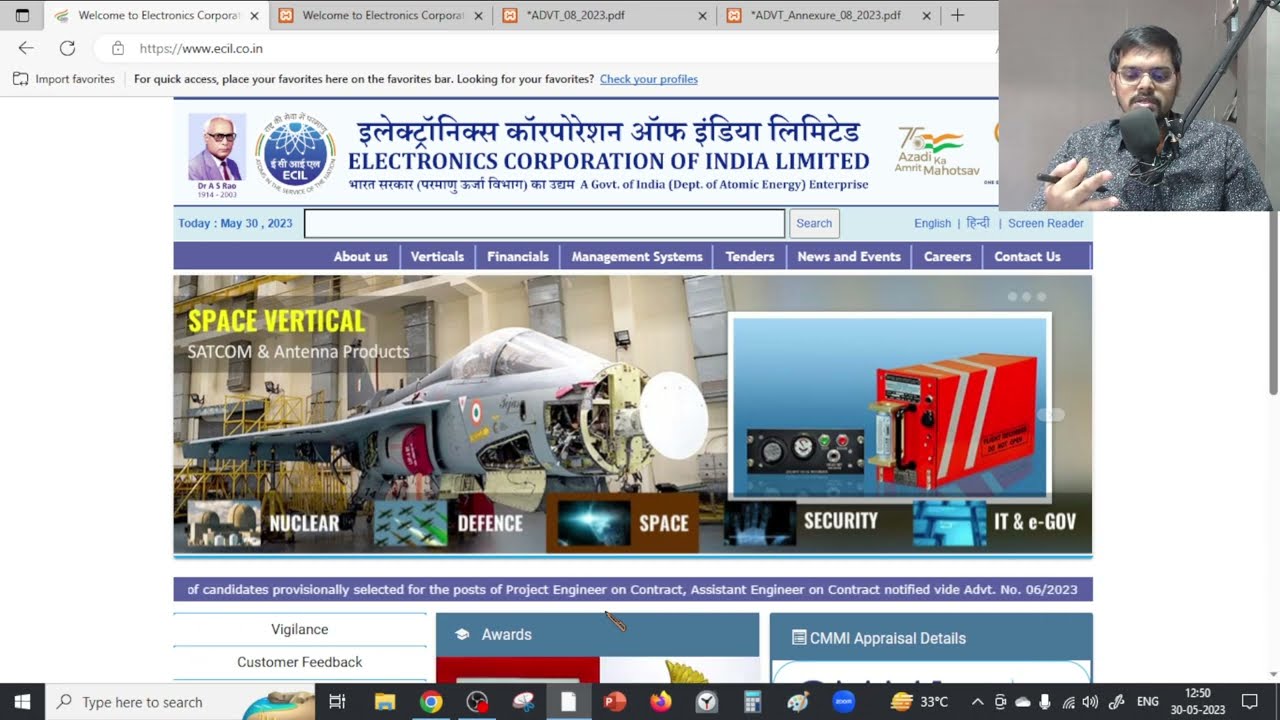Open the News and Events menu
Screen dimensions: 1280x720
849,256
